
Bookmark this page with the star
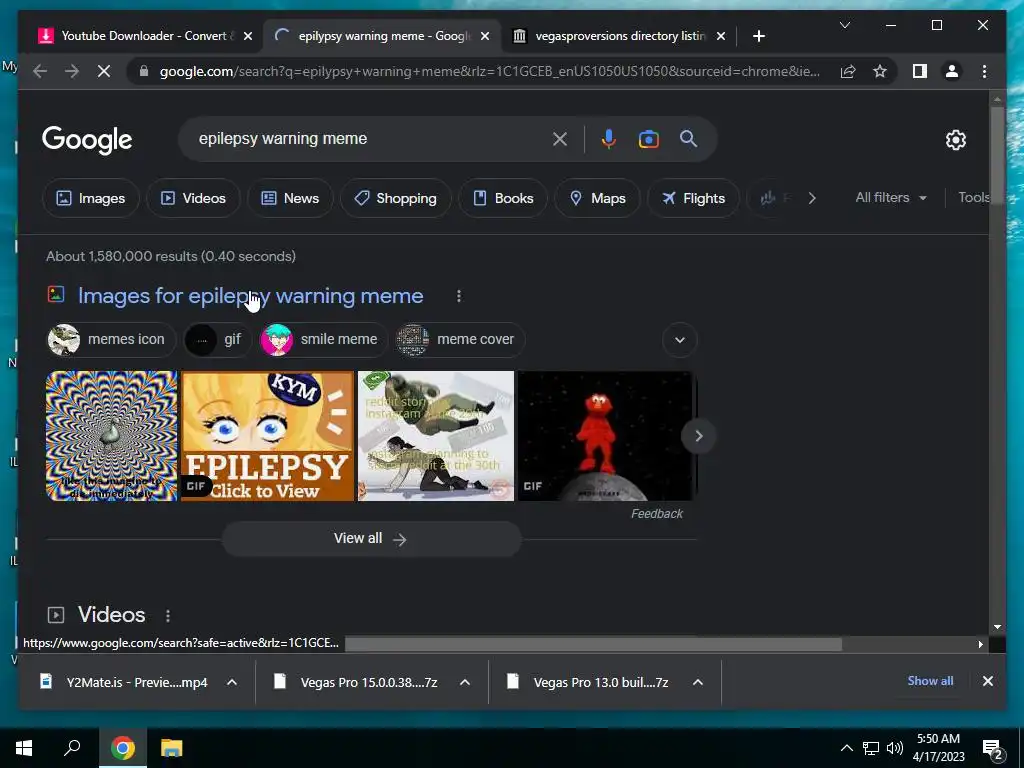(x=880, y=71)
